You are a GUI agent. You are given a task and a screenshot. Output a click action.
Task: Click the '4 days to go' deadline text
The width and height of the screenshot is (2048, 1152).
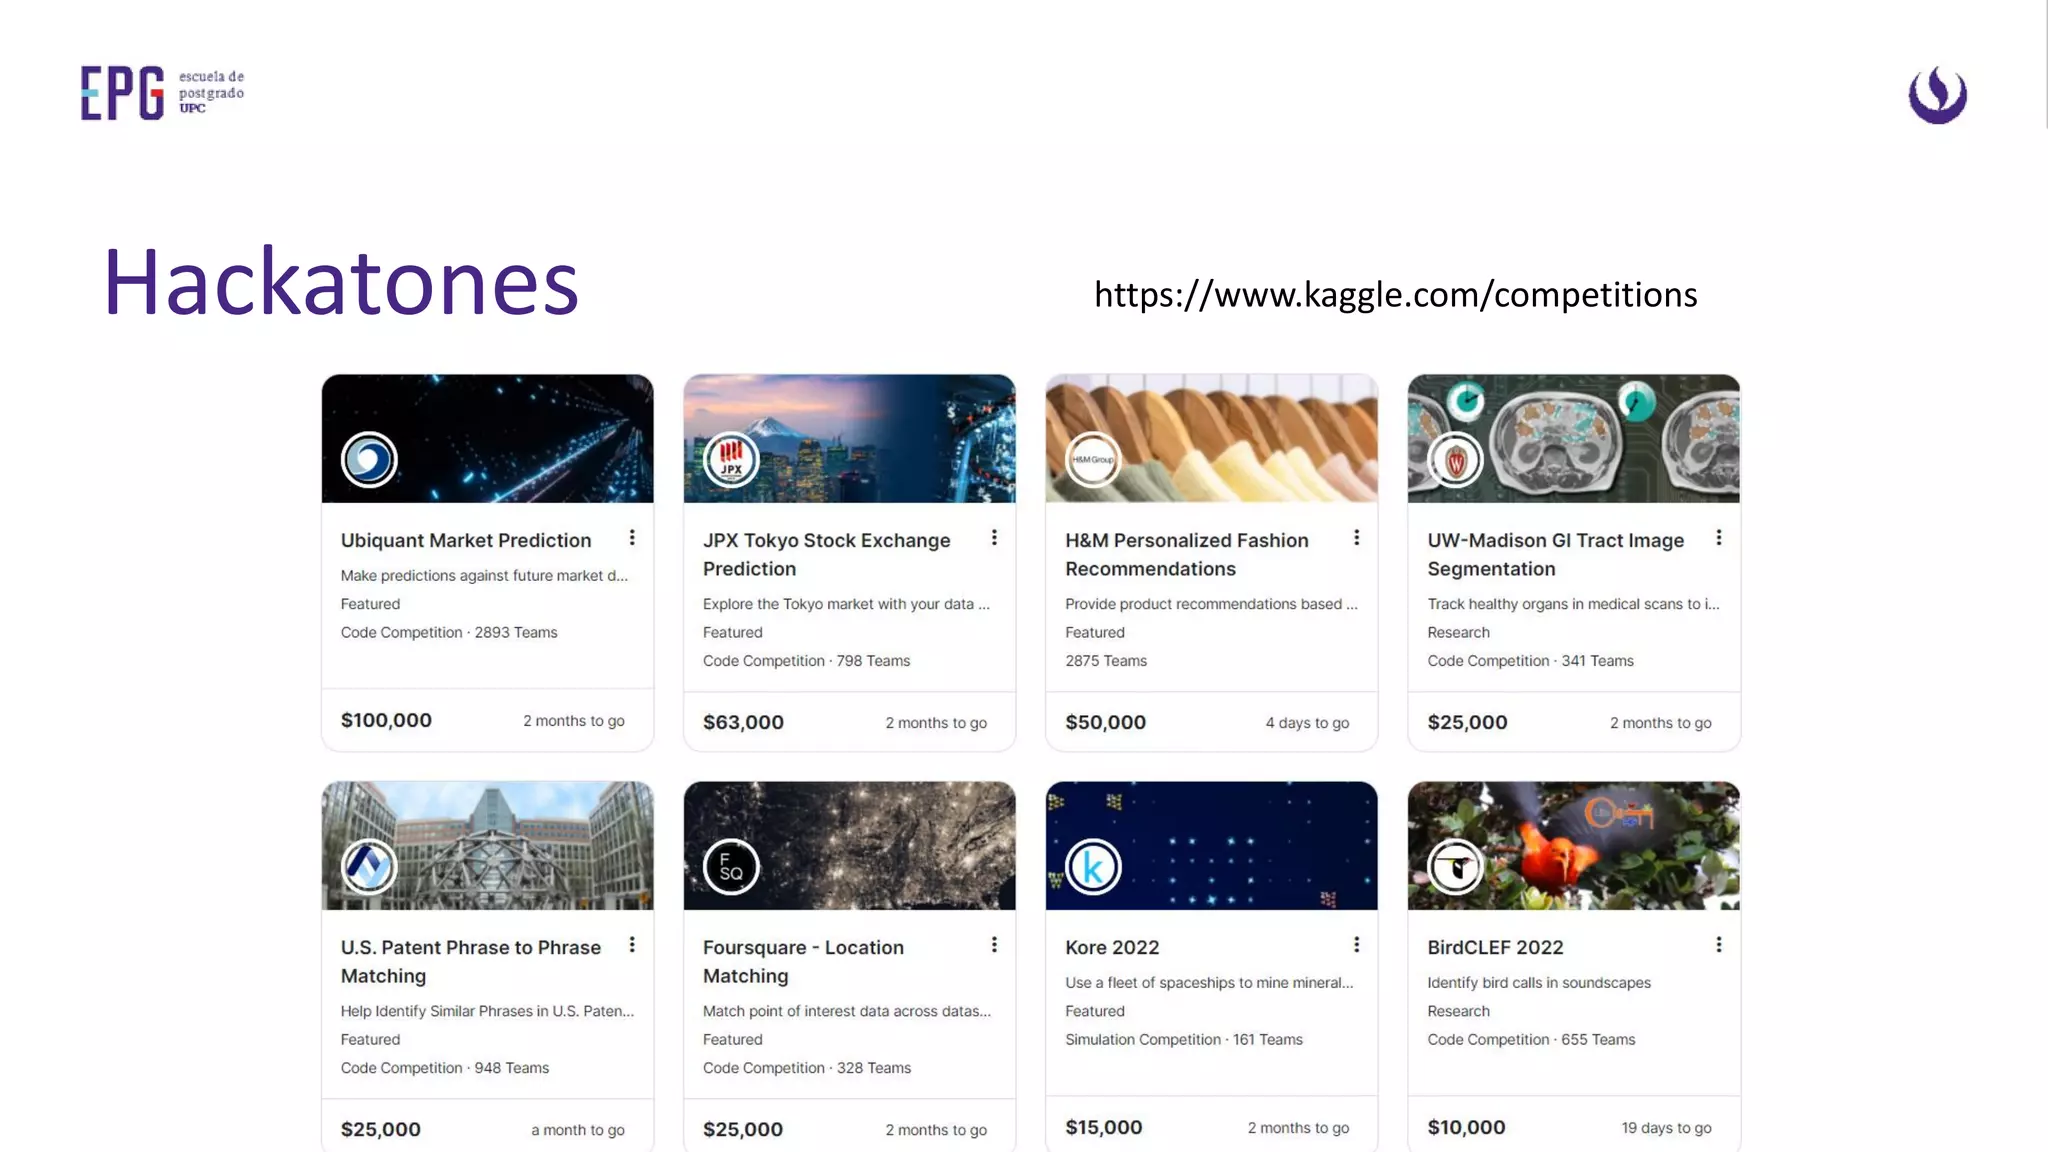coord(1307,723)
